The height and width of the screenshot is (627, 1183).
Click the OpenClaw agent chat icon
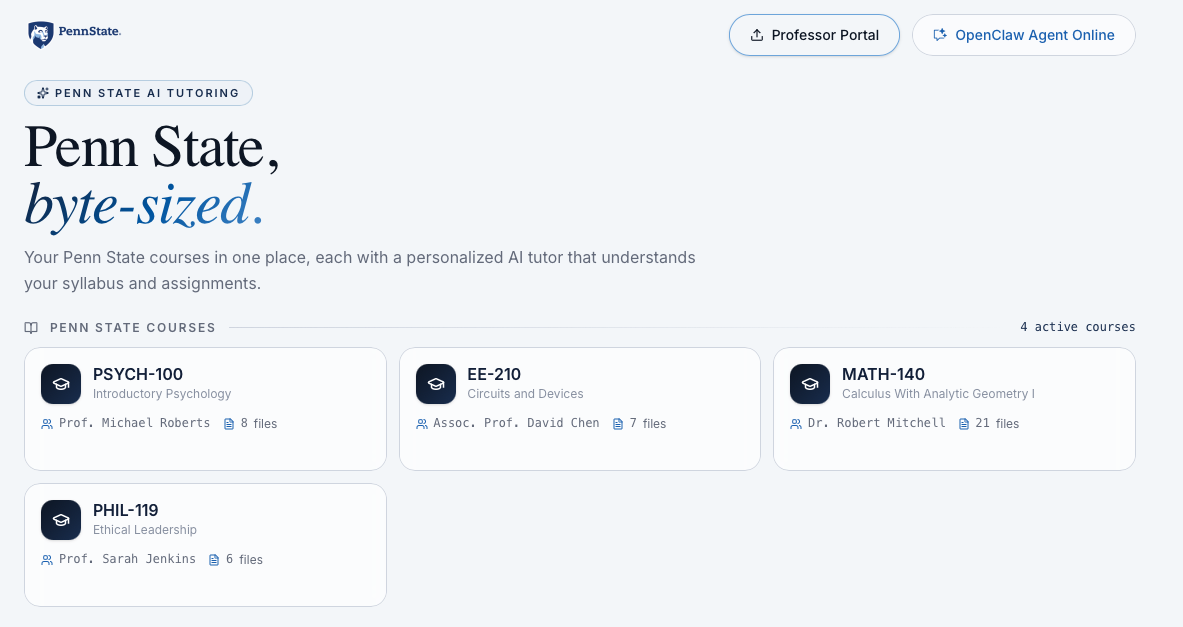click(x=939, y=35)
